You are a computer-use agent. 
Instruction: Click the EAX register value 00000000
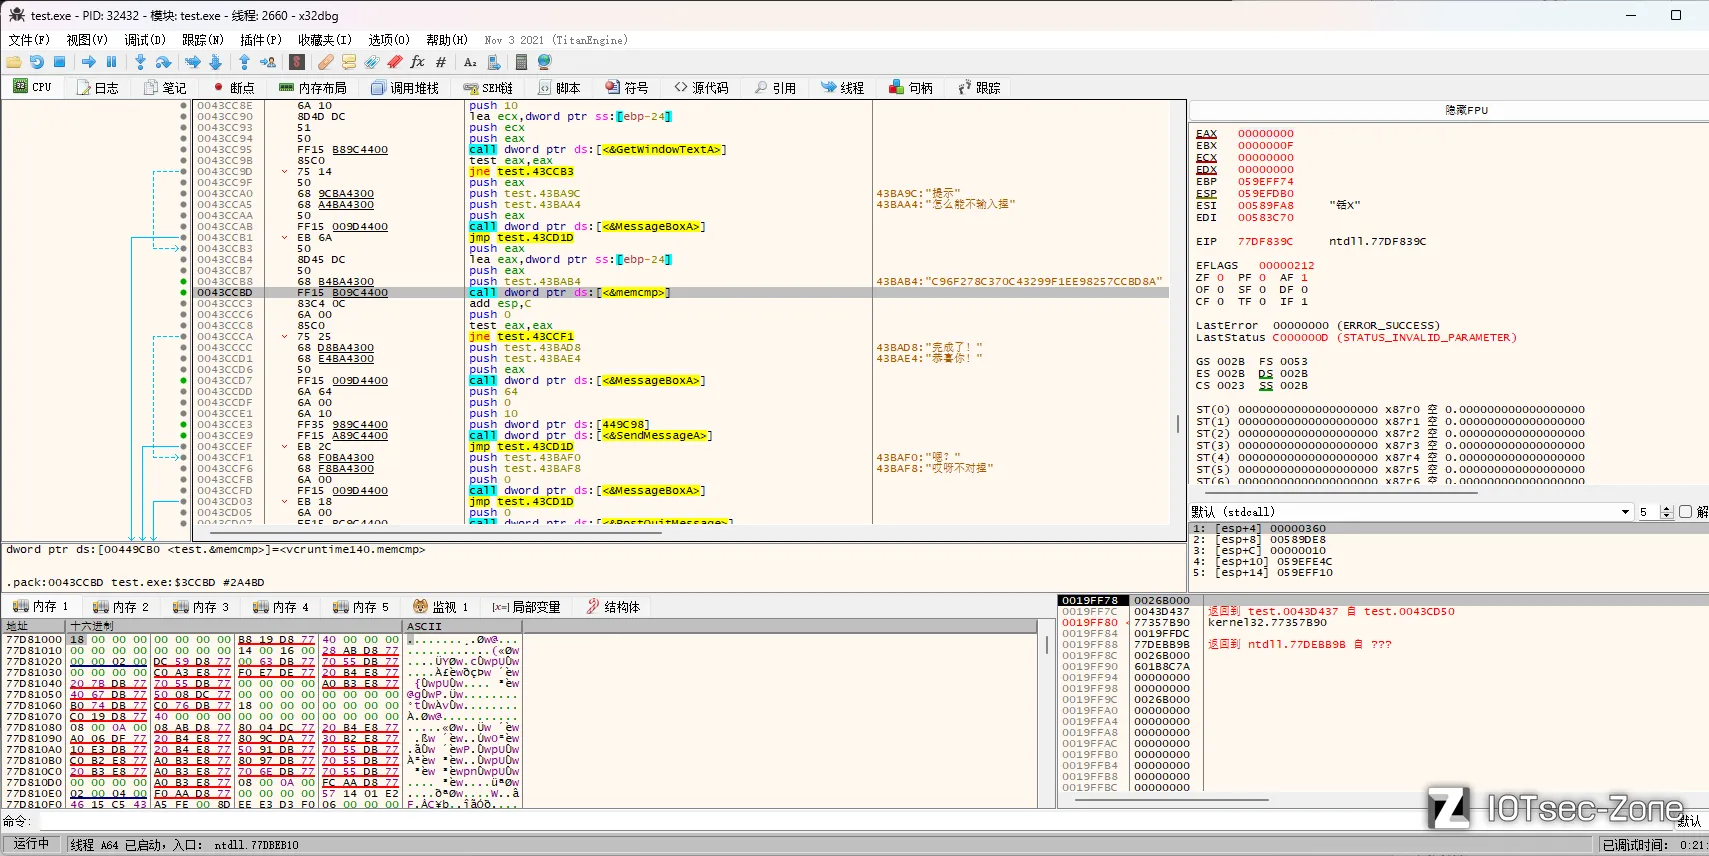pyautogui.click(x=1265, y=134)
